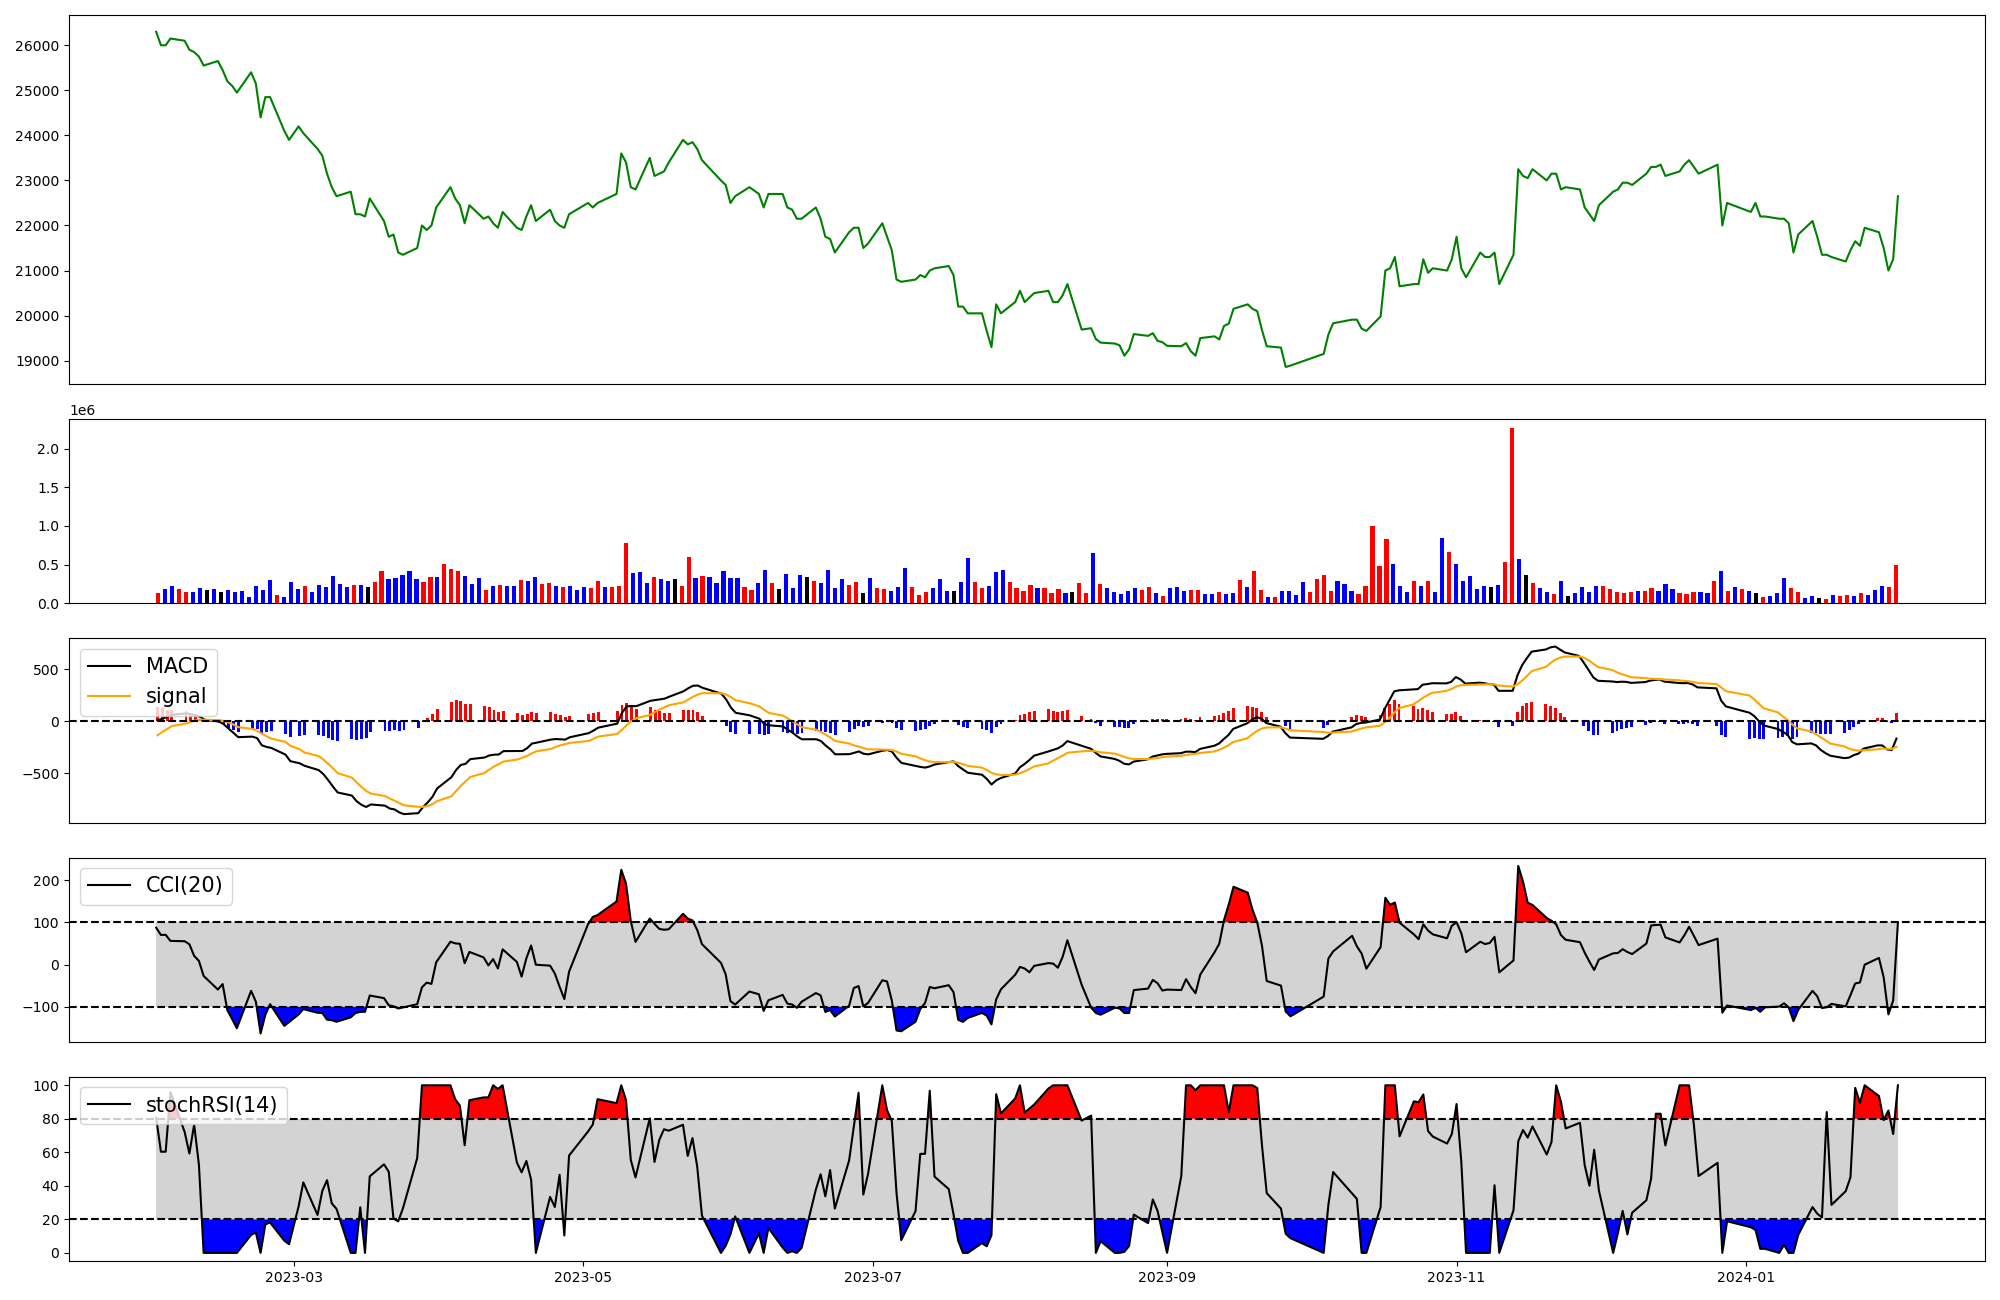
Task: Click the black MACD legend line swatch
Action: pos(109,666)
